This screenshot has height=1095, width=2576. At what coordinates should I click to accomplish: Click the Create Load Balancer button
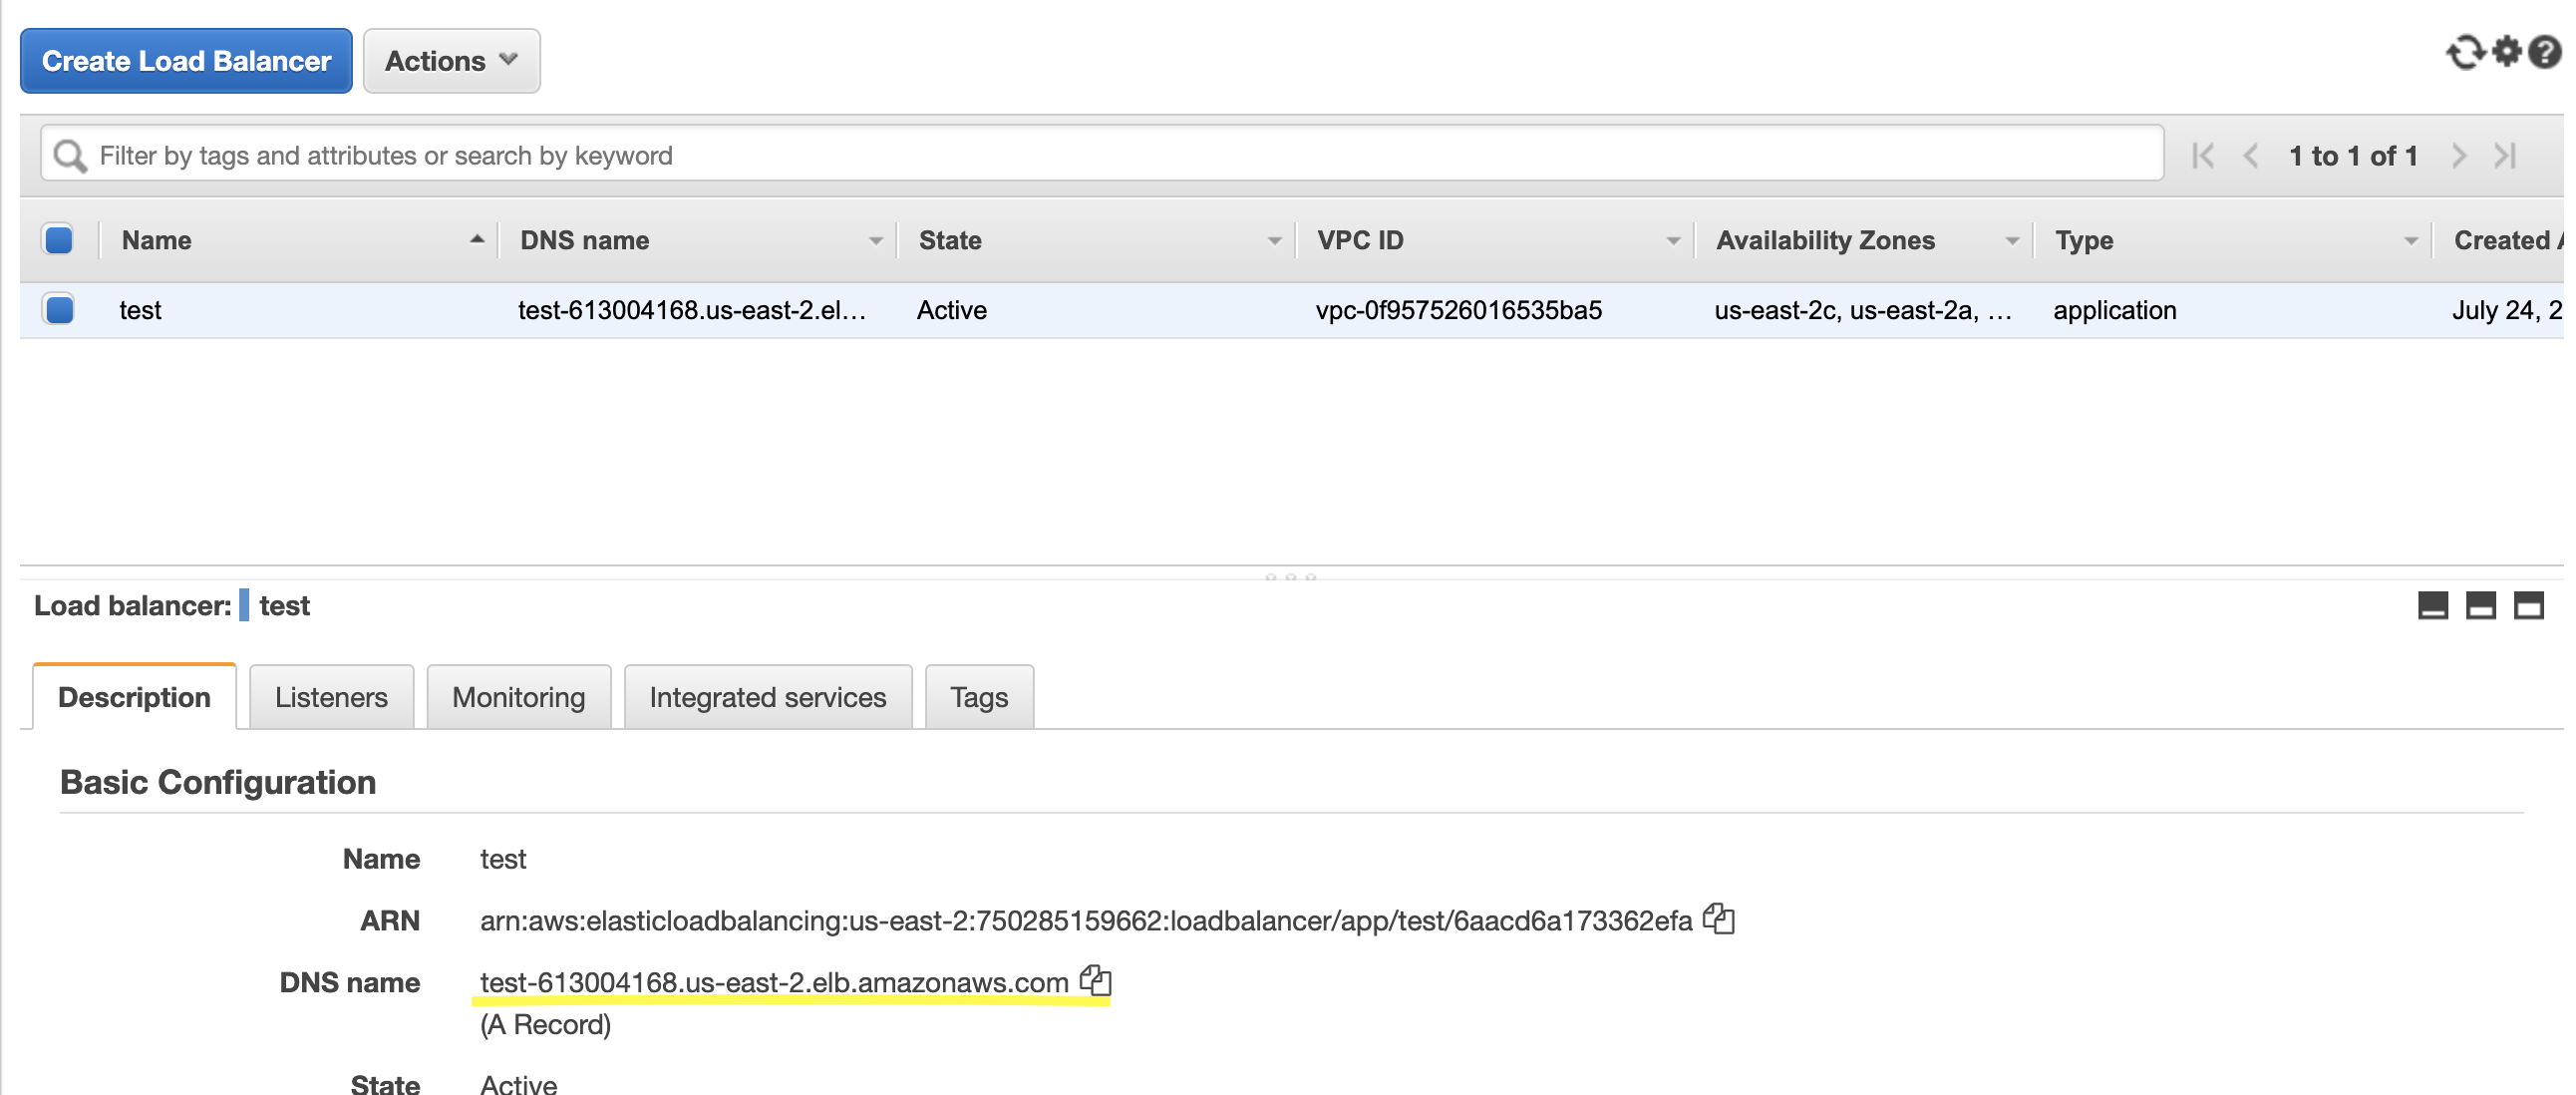pos(185,60)
